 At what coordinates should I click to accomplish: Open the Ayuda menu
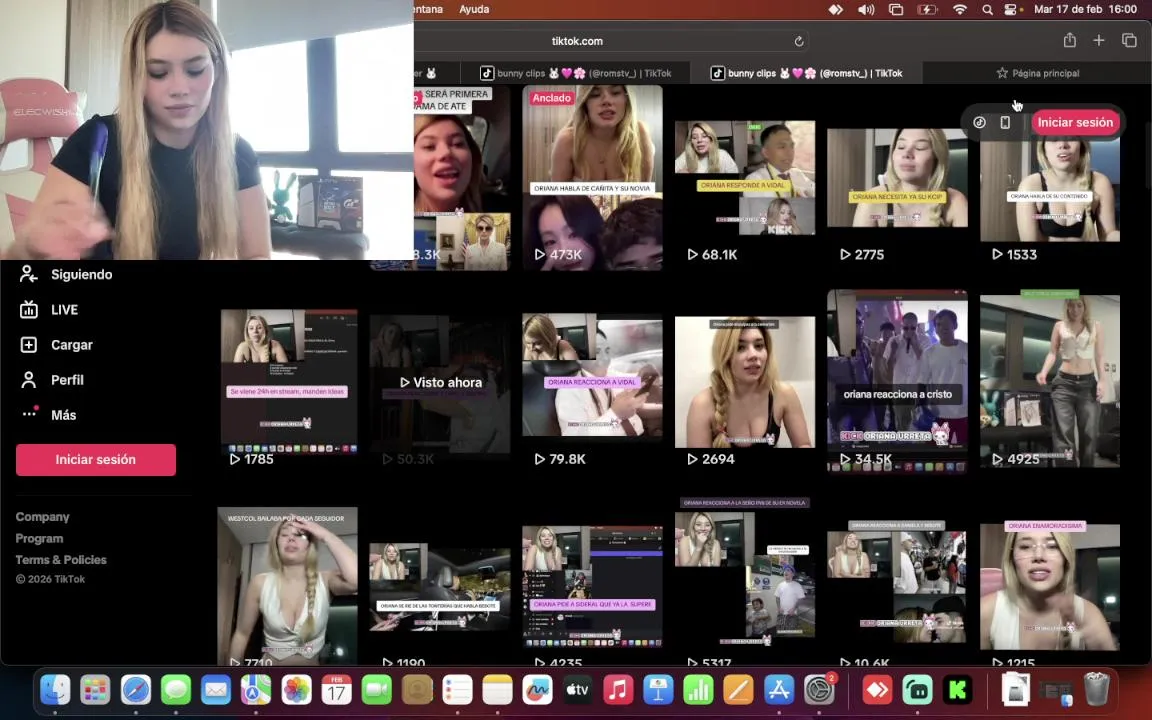point(474,10)
